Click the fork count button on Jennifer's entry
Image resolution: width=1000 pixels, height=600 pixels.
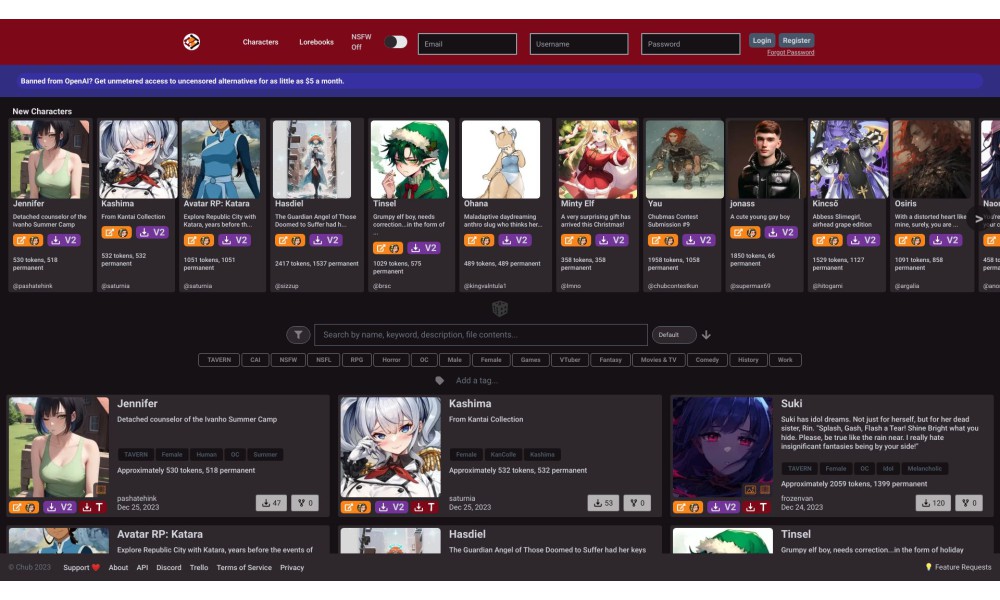pyautogui.click(x=305, y=503)
